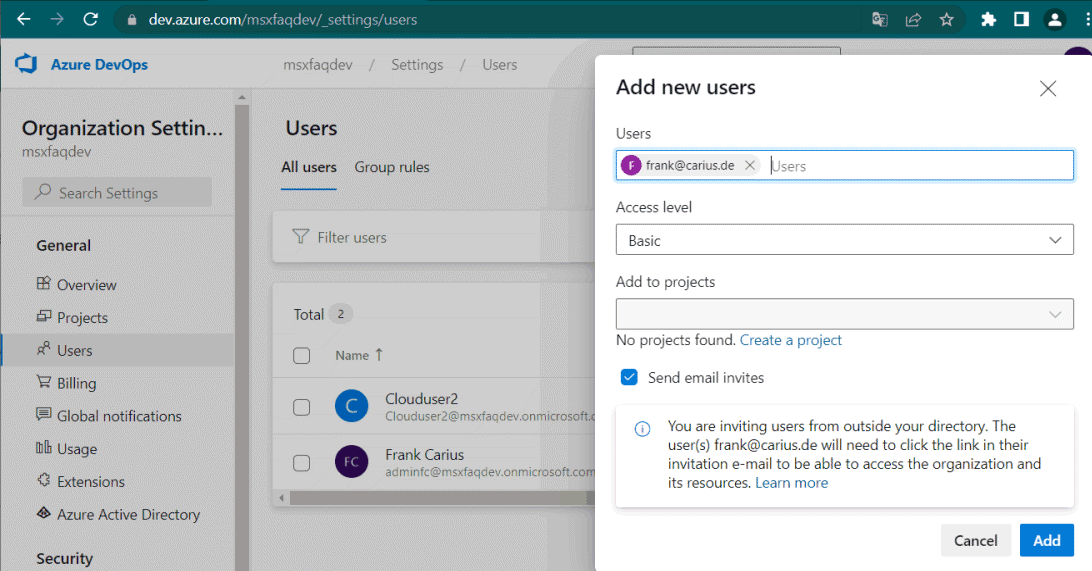
Task: Open the browser extensions puzzle icon
Action: pyautogui.click(x=988, y=19)
